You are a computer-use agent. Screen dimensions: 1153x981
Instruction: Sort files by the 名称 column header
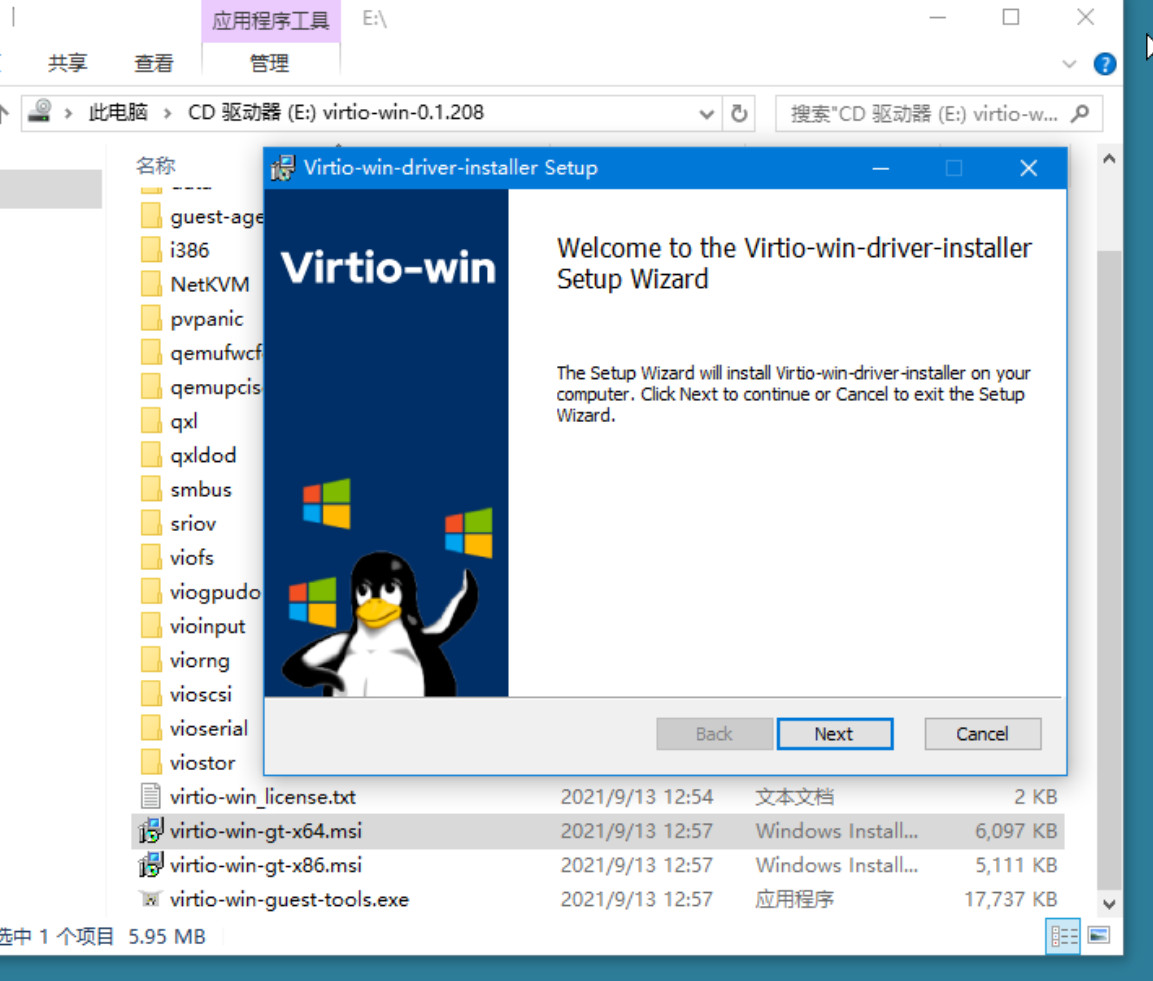(x=156, y=165)
